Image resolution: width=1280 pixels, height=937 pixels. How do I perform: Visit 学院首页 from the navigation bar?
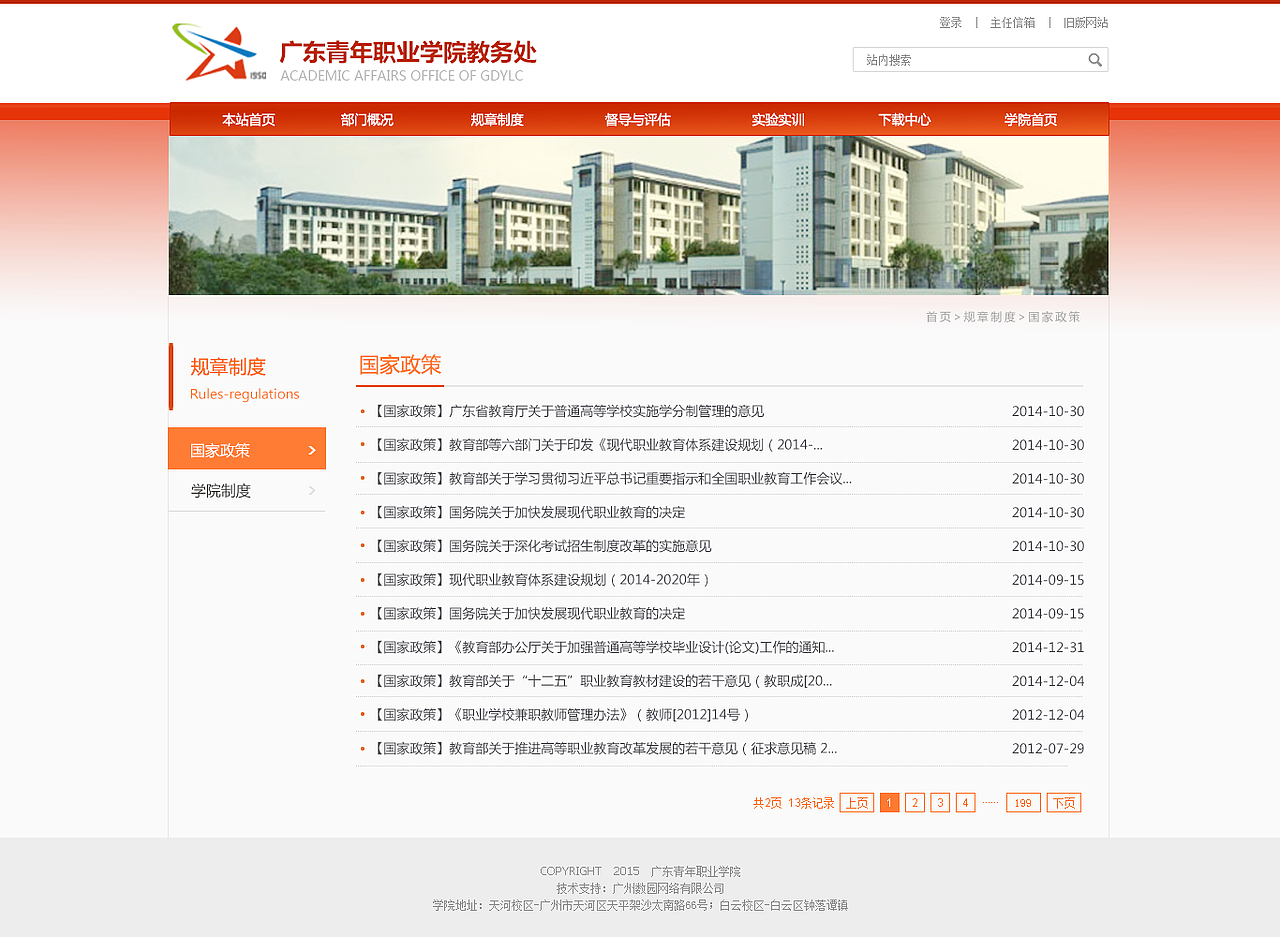[1033, 119]
